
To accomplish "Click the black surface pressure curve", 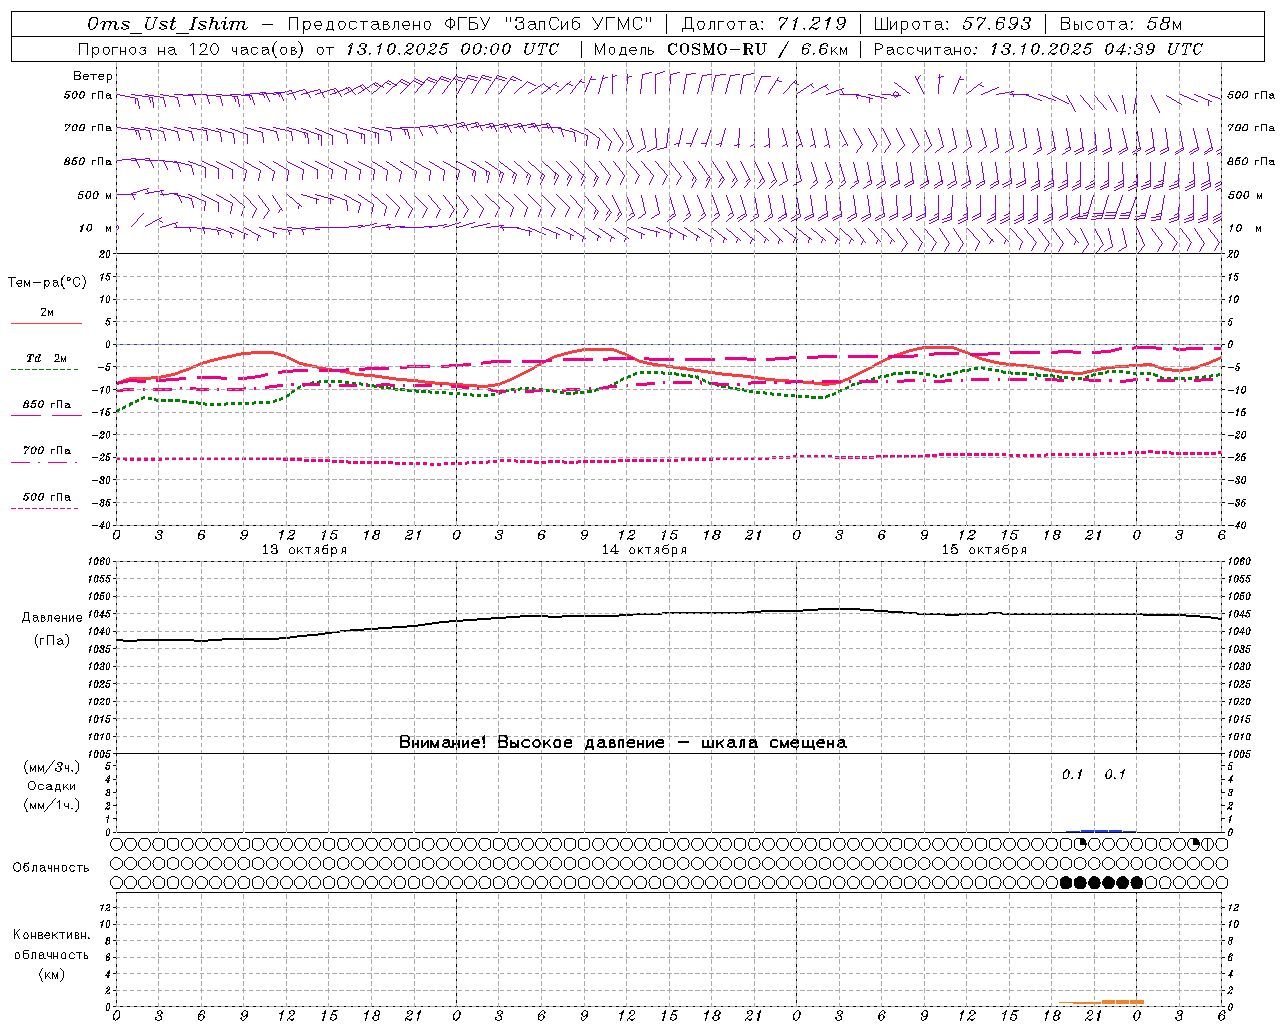I will (668, 614).
